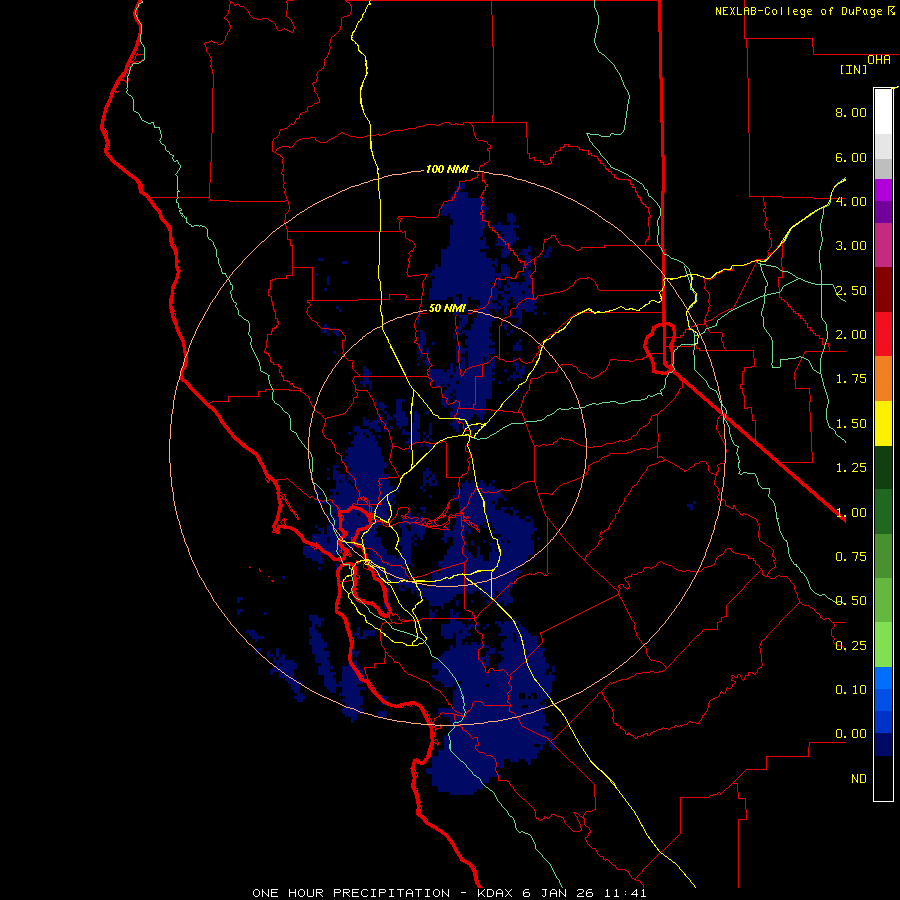900x900 pixels.
Task: Click the 2.50 legend value
Action: coord(851,290)
